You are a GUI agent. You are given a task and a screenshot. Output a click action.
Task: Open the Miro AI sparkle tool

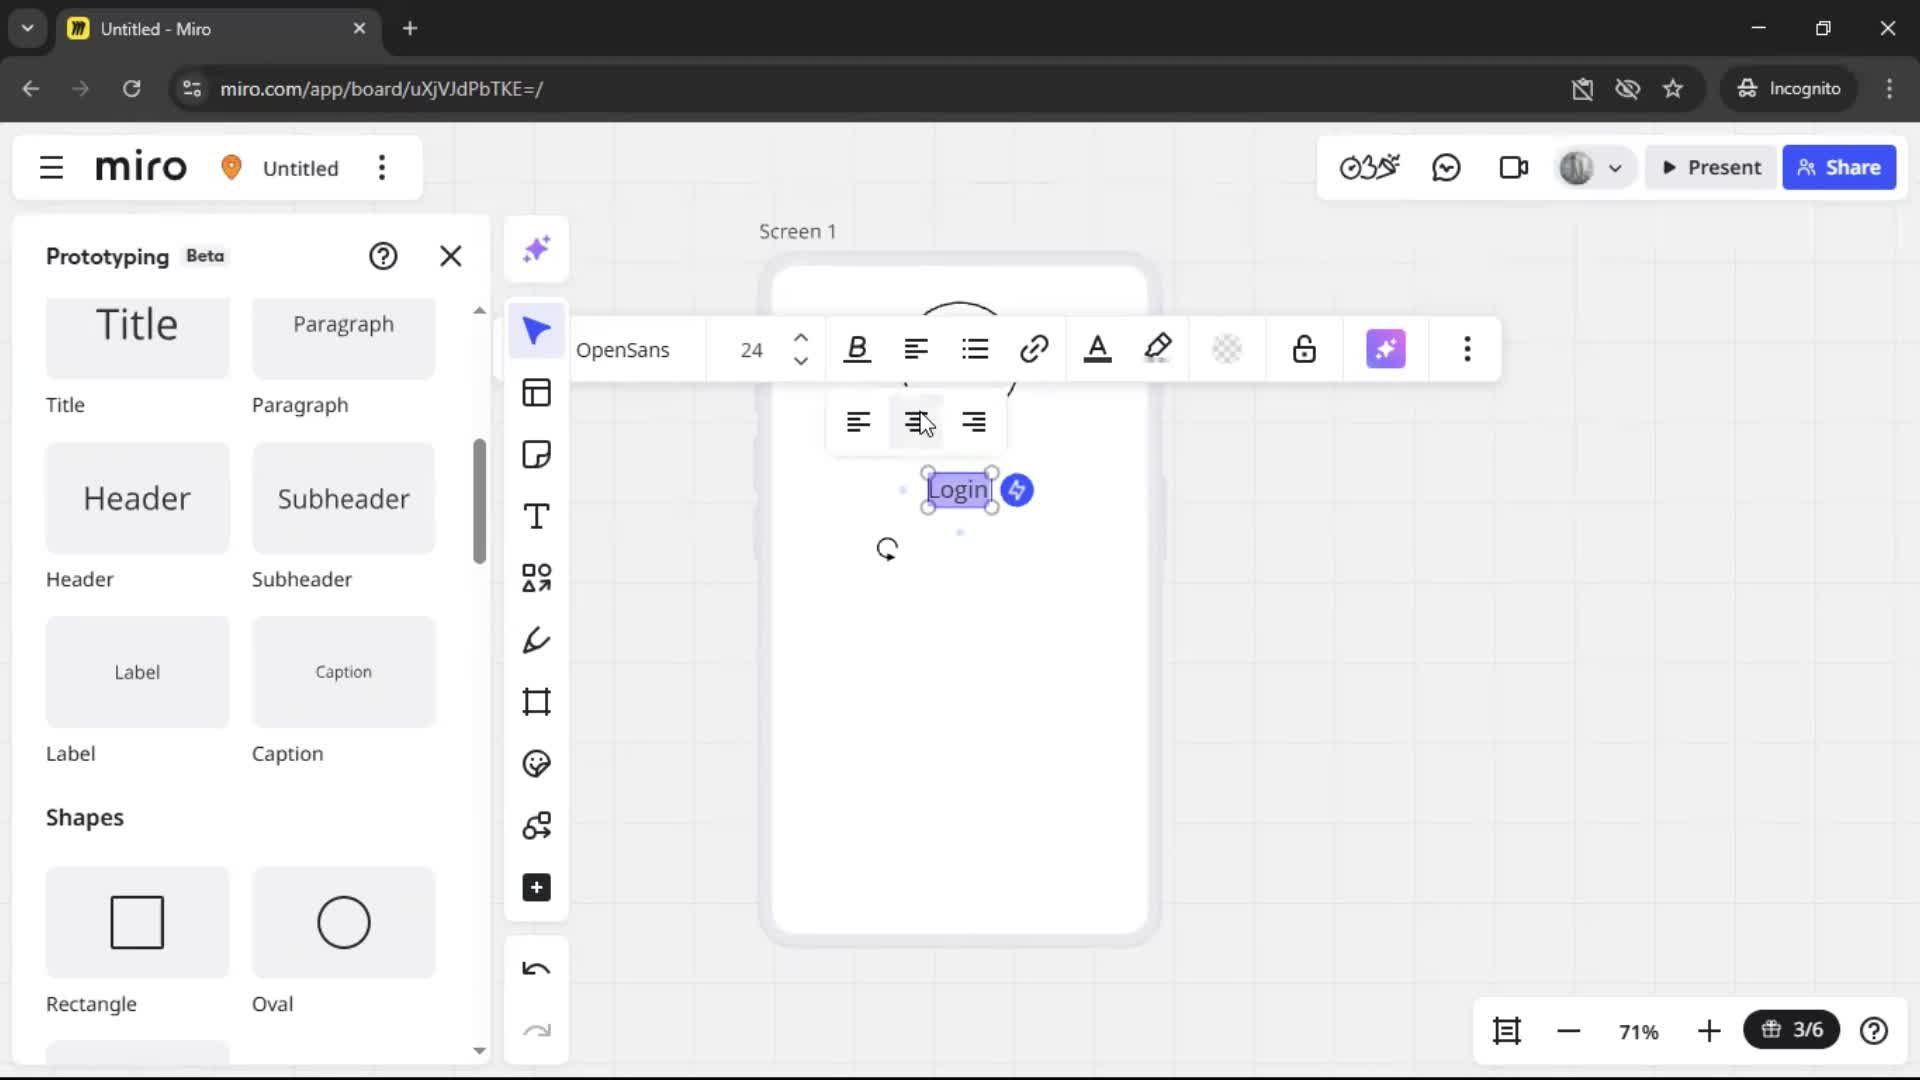click(537, 249)
